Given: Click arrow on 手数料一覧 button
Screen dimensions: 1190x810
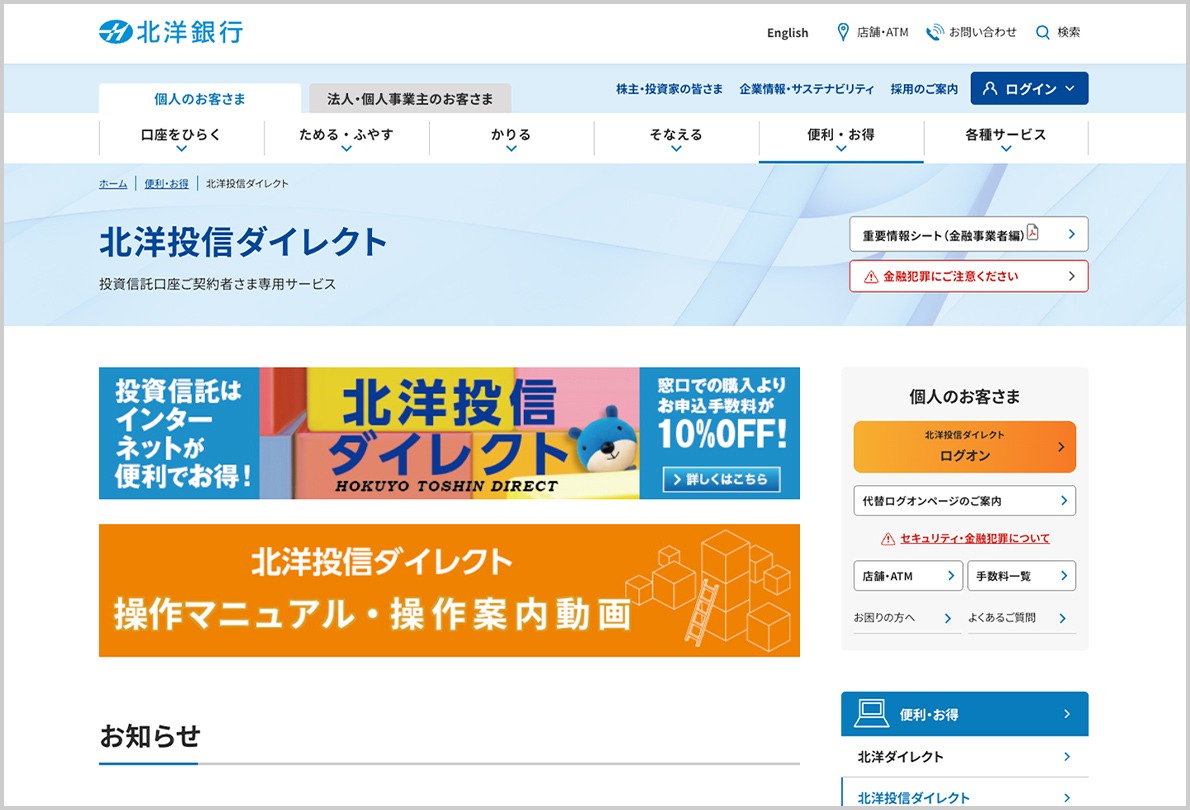Looking at the screenshot, I should (x=1063, y=575).
